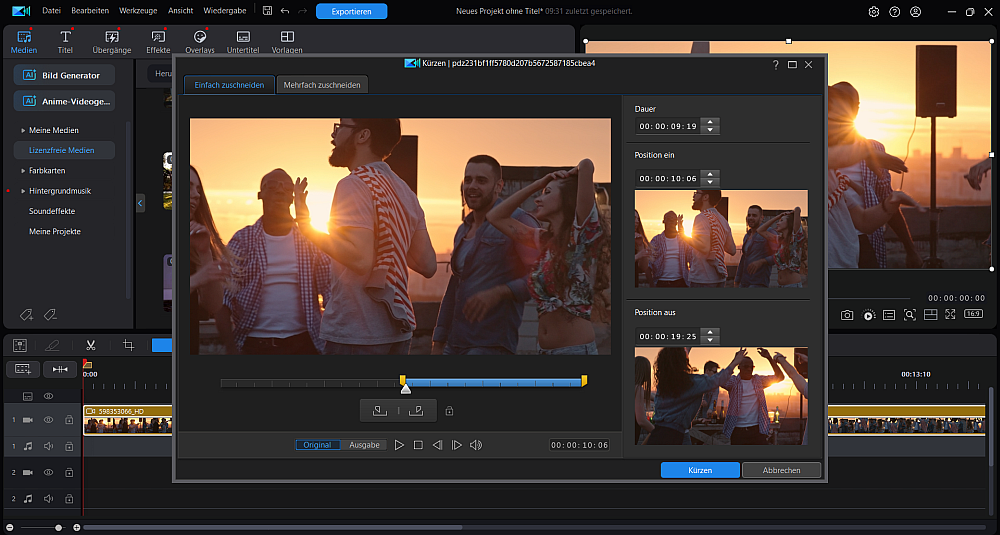Click the yellow mark-in handle on trim bar
1000x535 pixels.
(402, 380)
